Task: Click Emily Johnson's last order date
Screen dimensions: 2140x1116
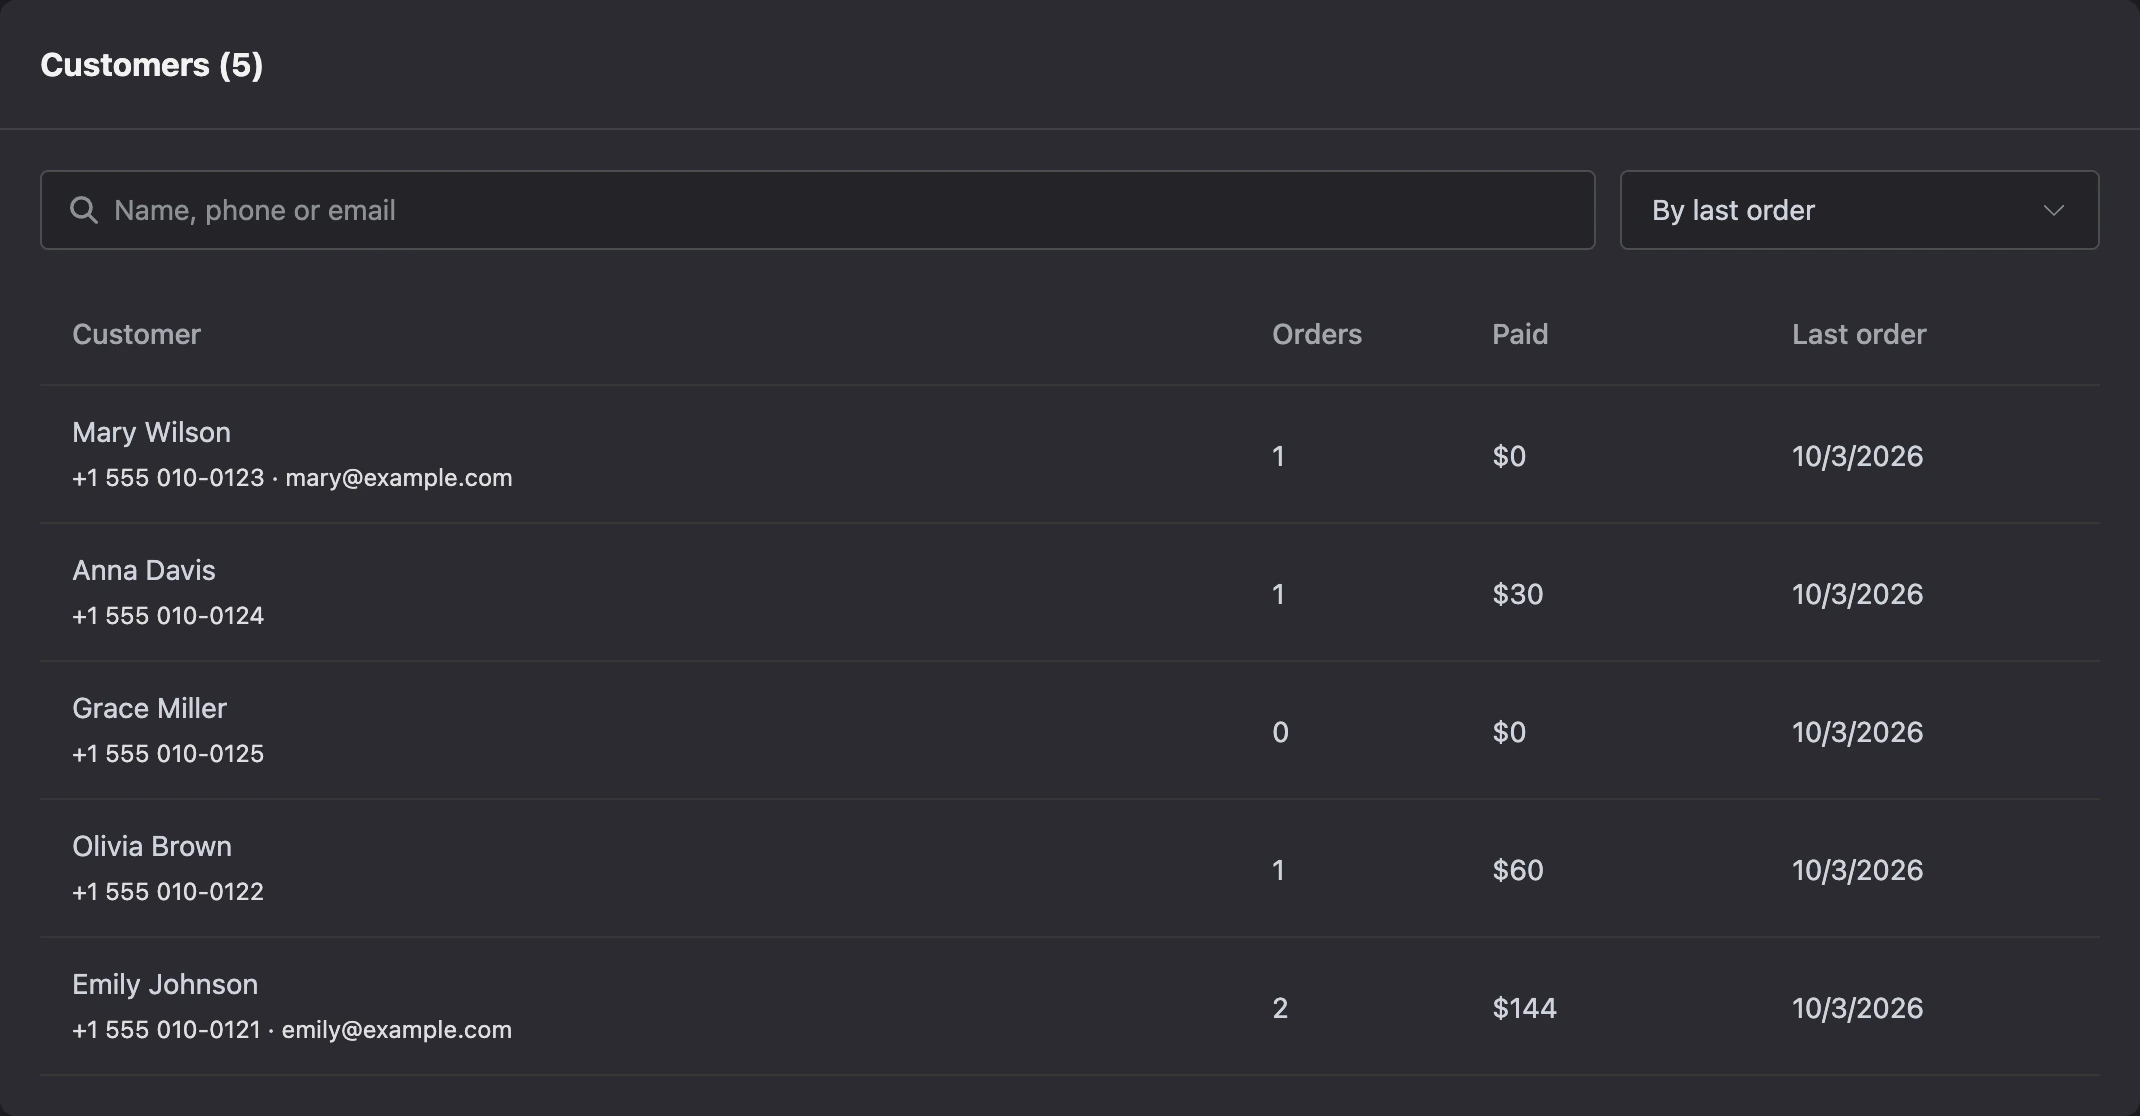Action: (x=1857, y=1008)
